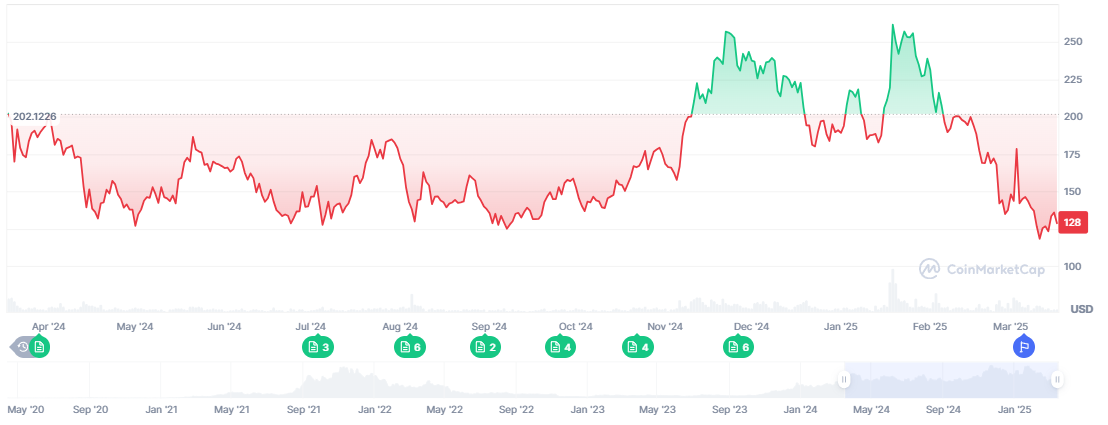The image size is (1108, 425).
Task: Open the August '24 marker with 6 events
Action: click(x=410, y=347)
